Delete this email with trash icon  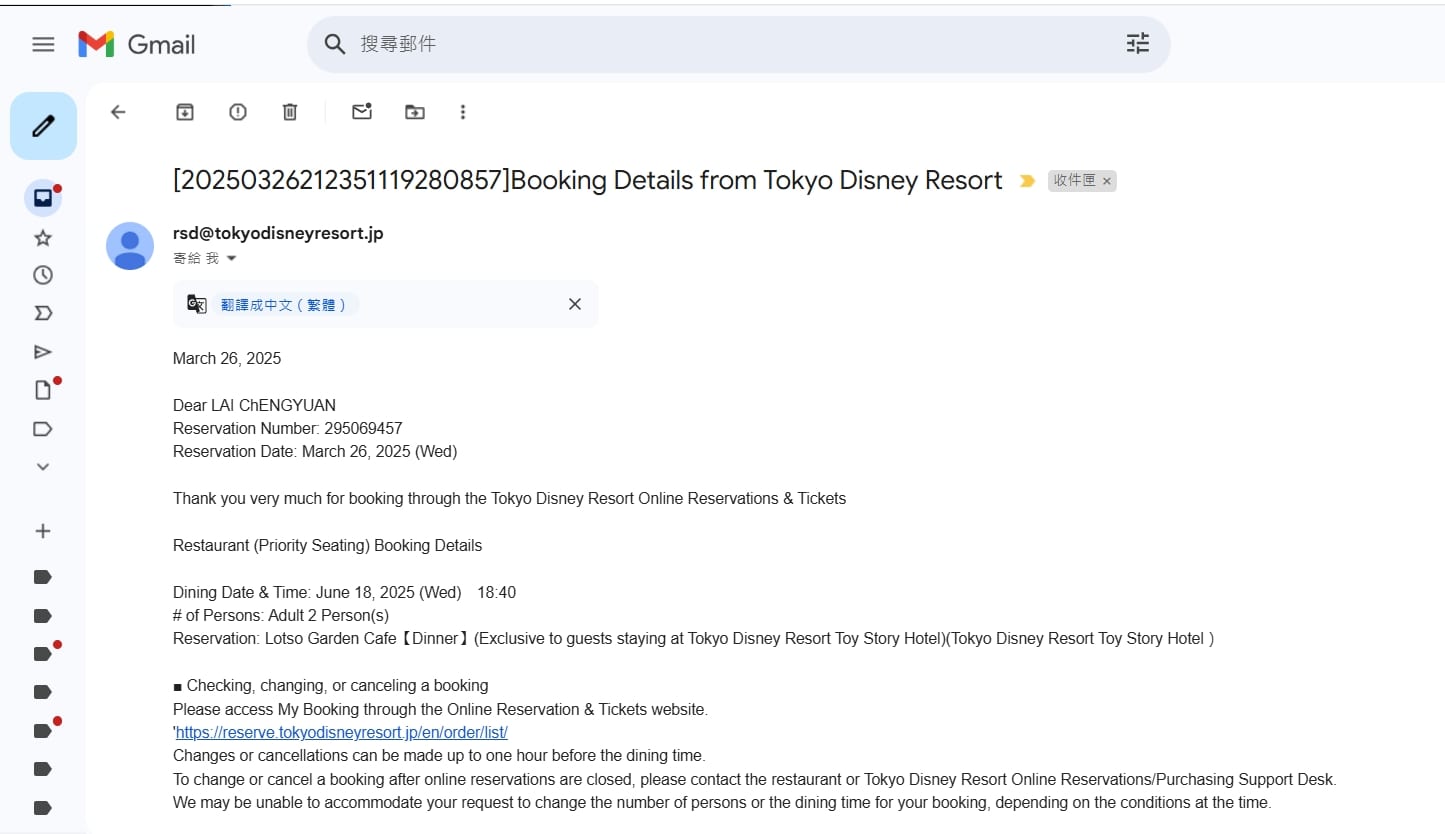(290, 112)
